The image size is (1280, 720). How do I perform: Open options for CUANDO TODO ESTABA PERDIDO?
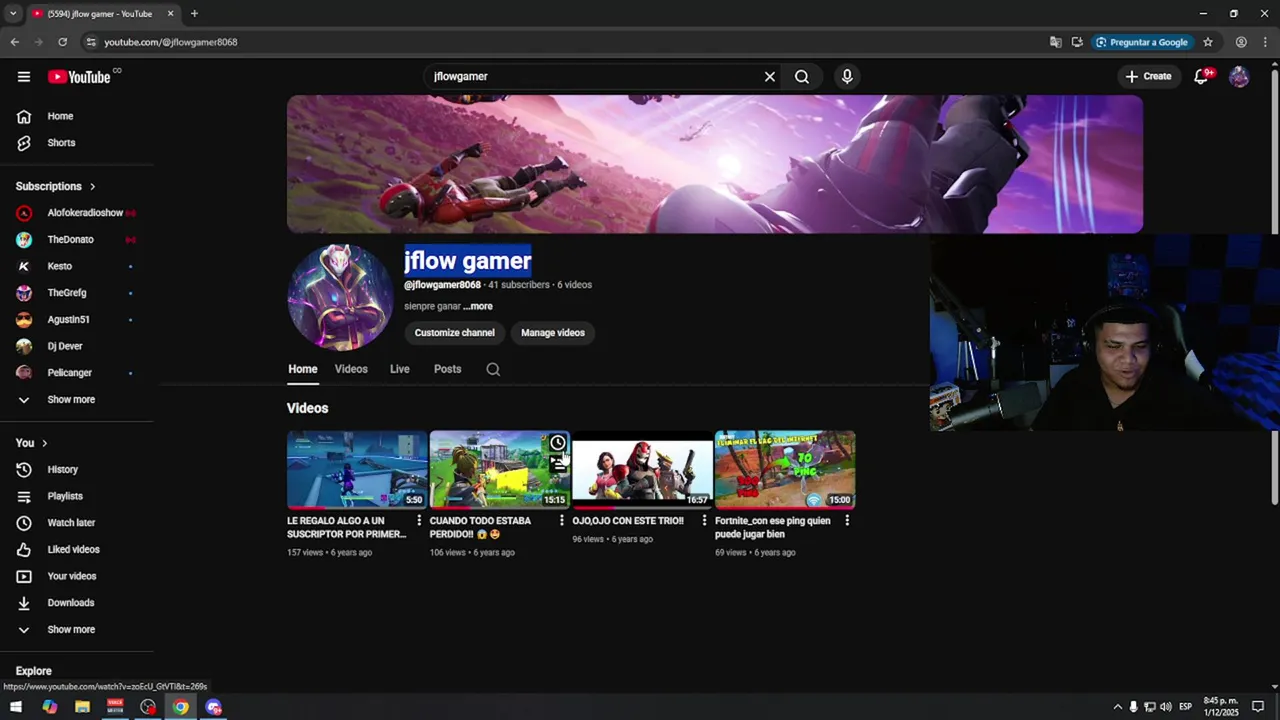coord(562,521)
